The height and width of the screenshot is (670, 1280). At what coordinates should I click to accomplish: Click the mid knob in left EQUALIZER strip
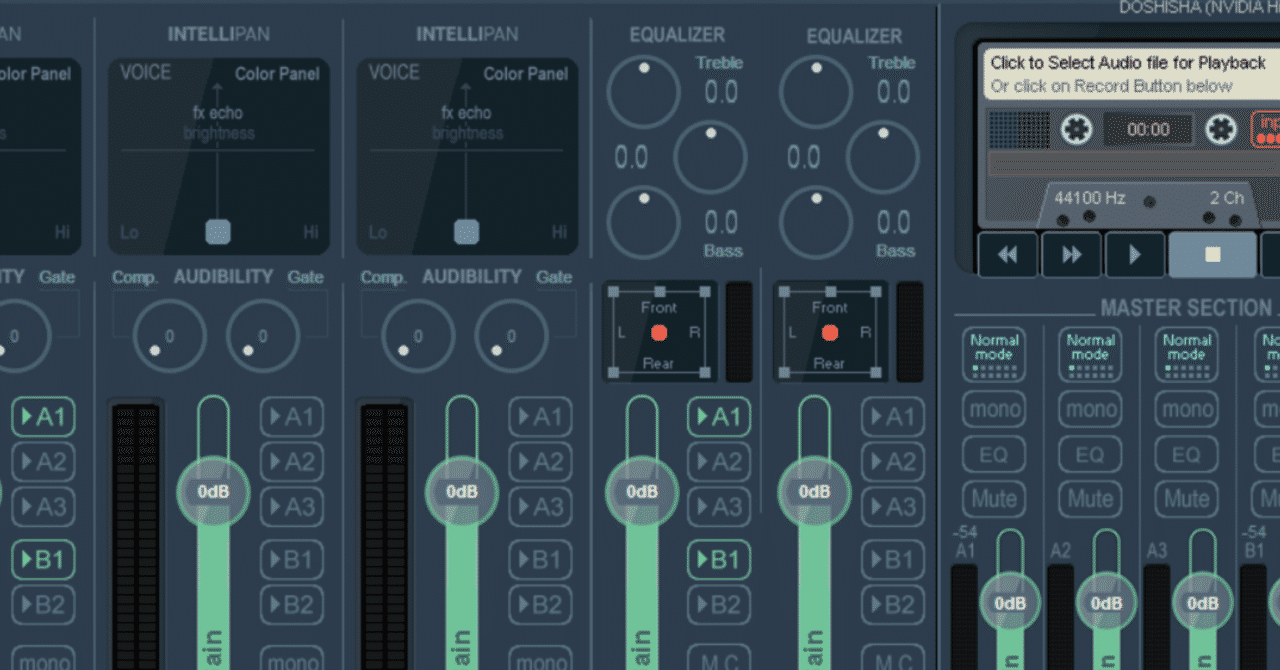coord(710,157)
